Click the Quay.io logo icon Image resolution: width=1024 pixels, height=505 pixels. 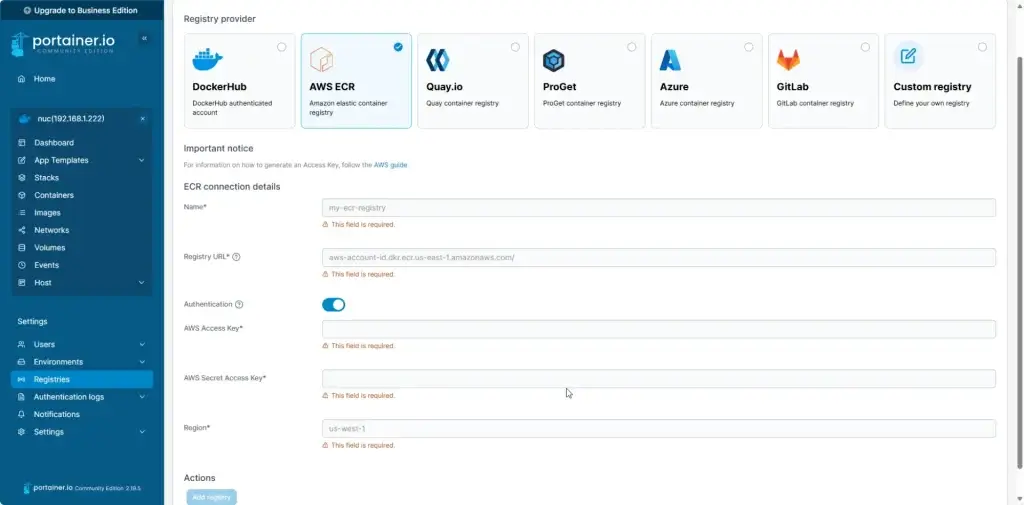tap(438, 60)
